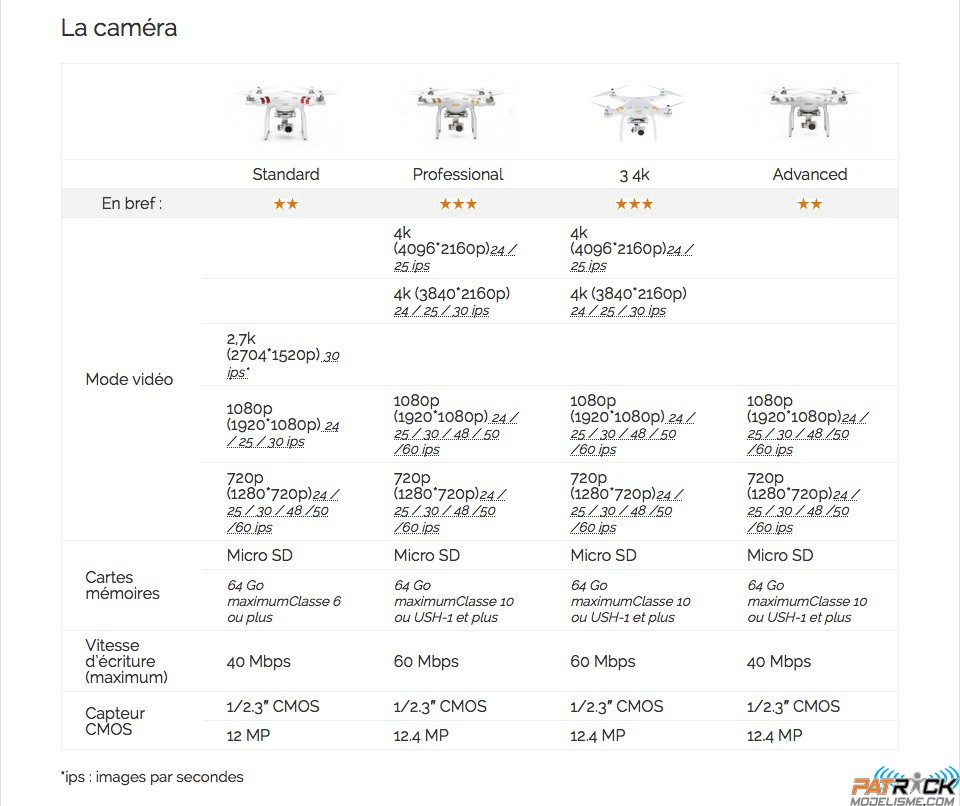Click the 'Mode vidéo' row label
Viewport: 960px width, 806px height.
129,379
